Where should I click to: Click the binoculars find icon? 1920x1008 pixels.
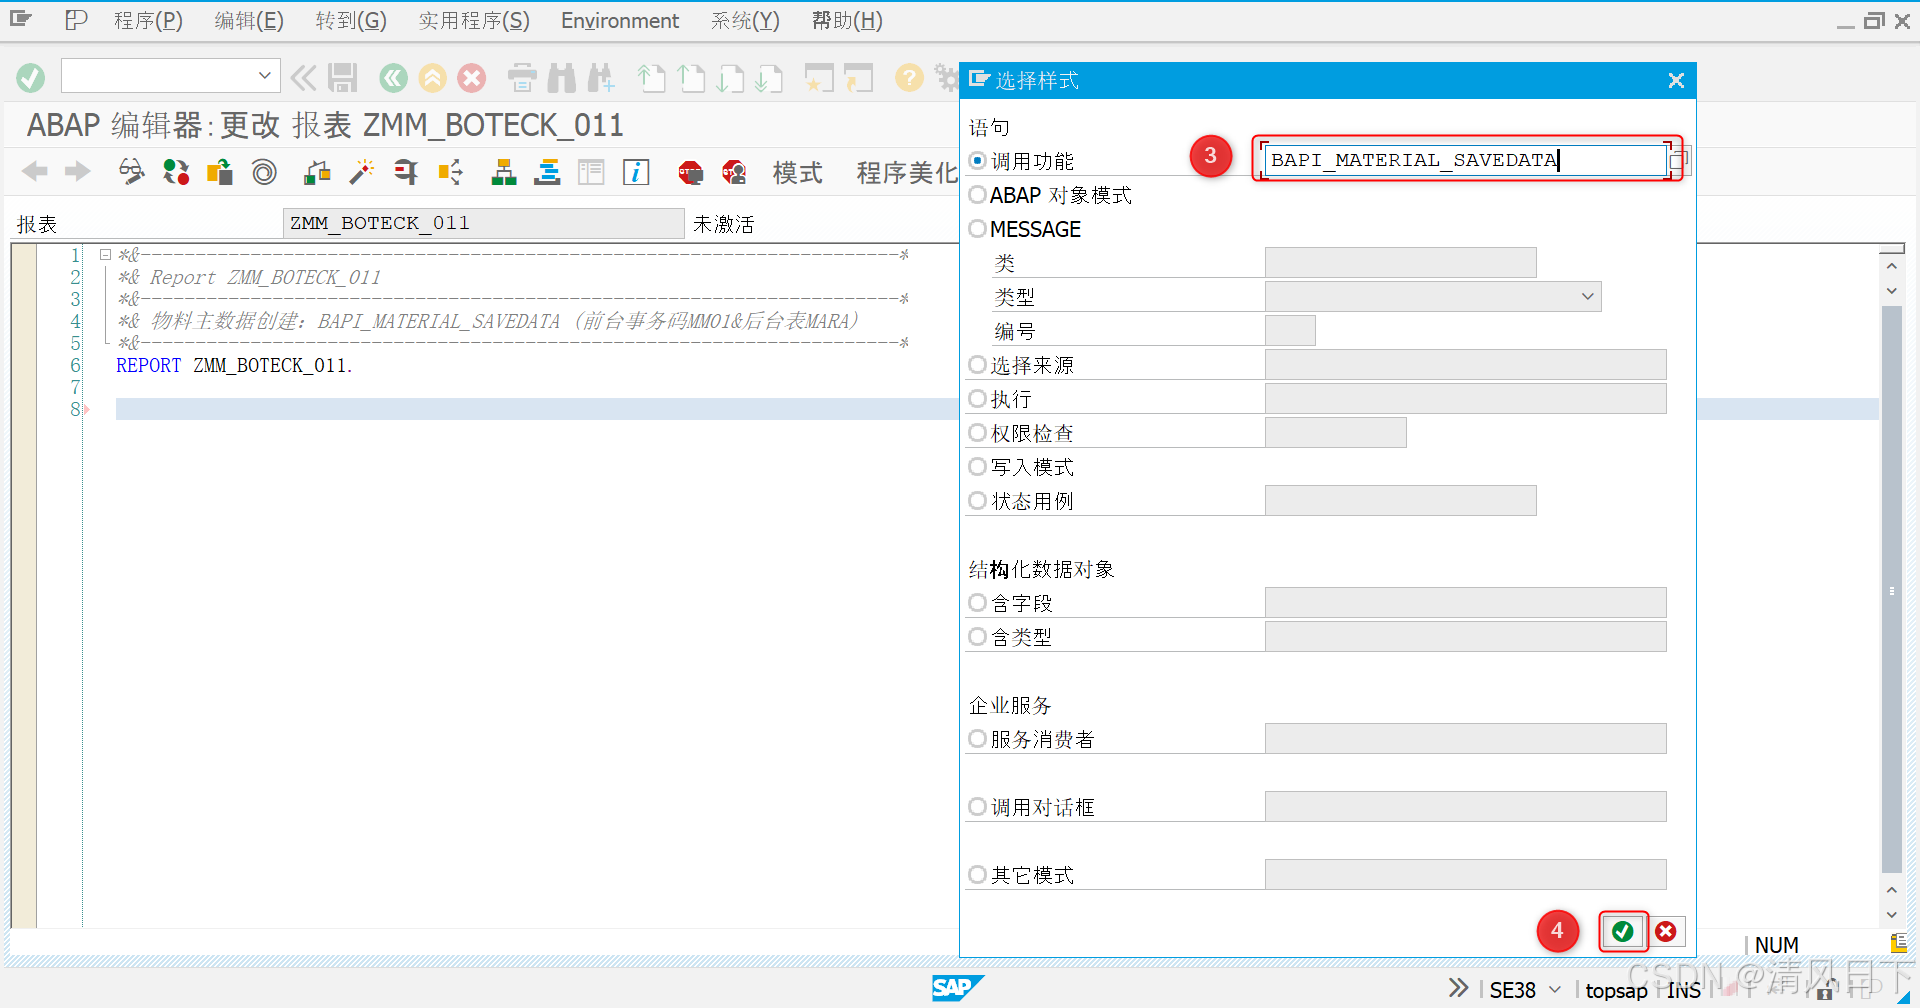[563, 77]
